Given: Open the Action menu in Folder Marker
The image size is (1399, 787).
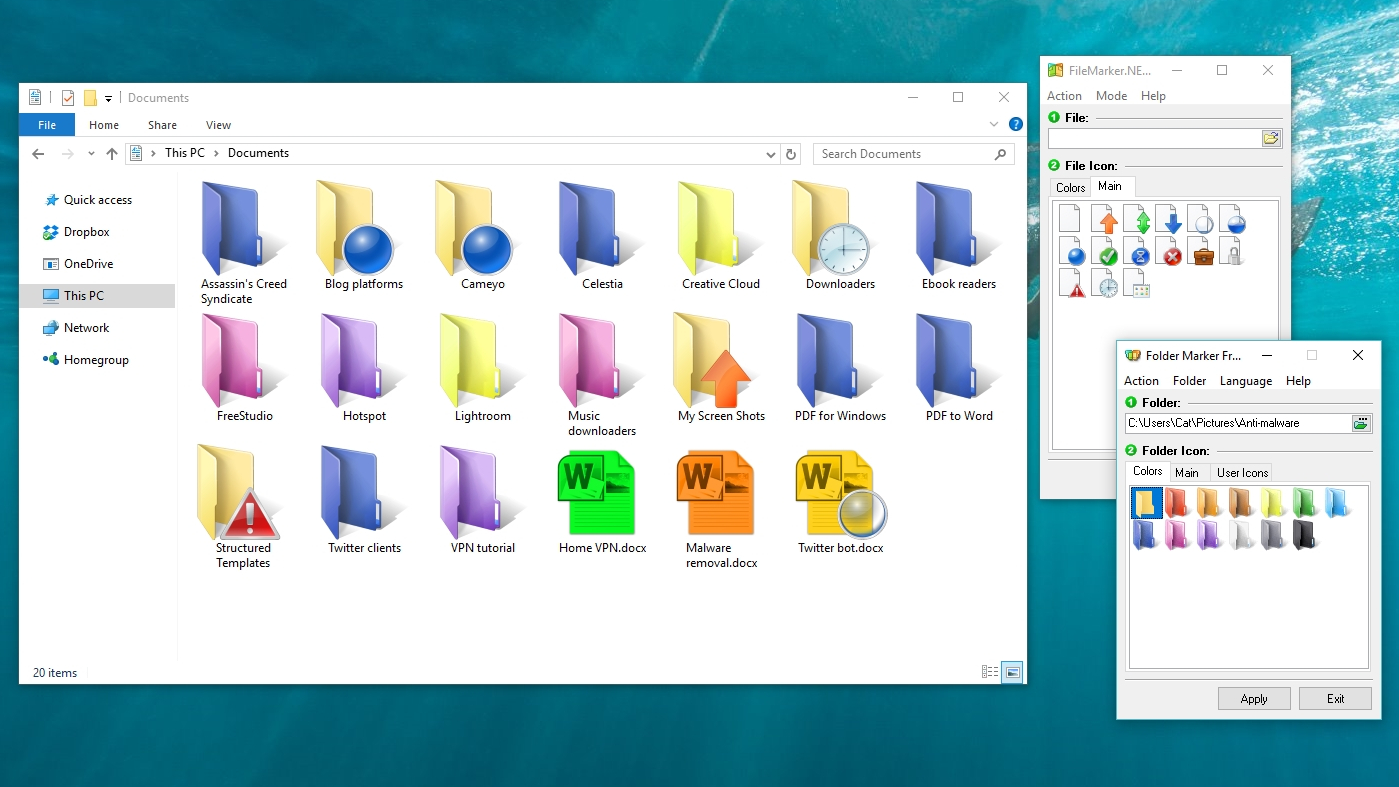Looking at the screenshot, I should pyautogui.click(x=1141, y=380).
